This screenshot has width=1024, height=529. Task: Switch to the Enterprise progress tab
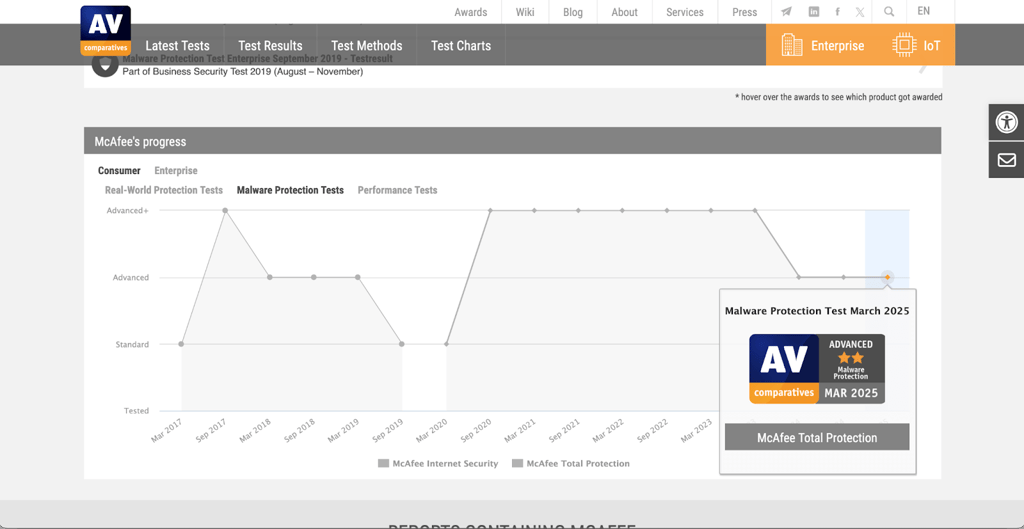point(176,170)
